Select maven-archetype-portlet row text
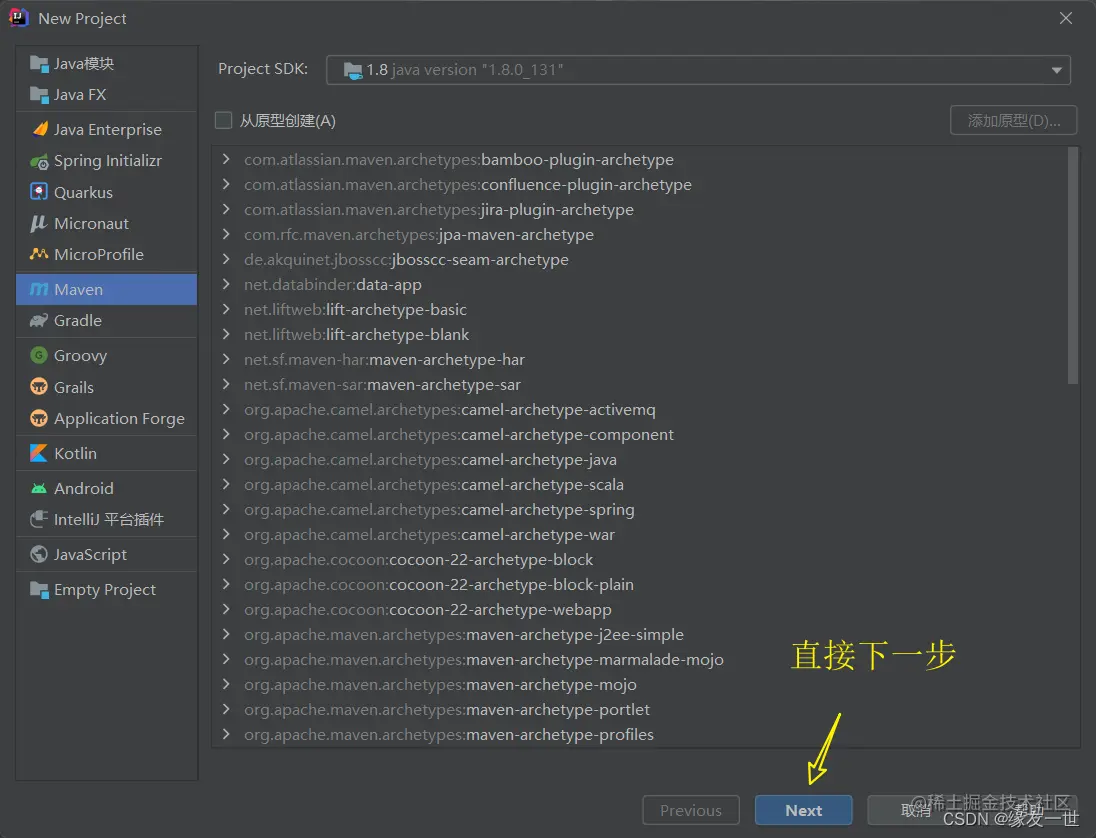Image resolution: width=1096 pixels, height=838 pixels. 447,709
